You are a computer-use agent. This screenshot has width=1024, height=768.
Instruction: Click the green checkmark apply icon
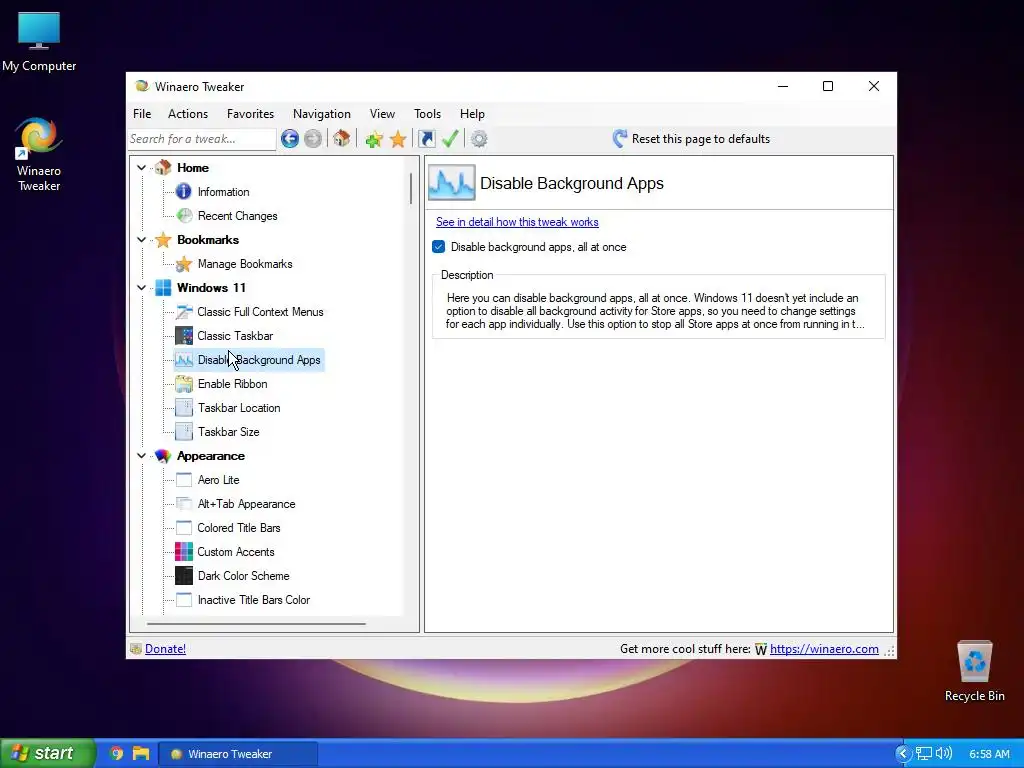pos(450,138)
